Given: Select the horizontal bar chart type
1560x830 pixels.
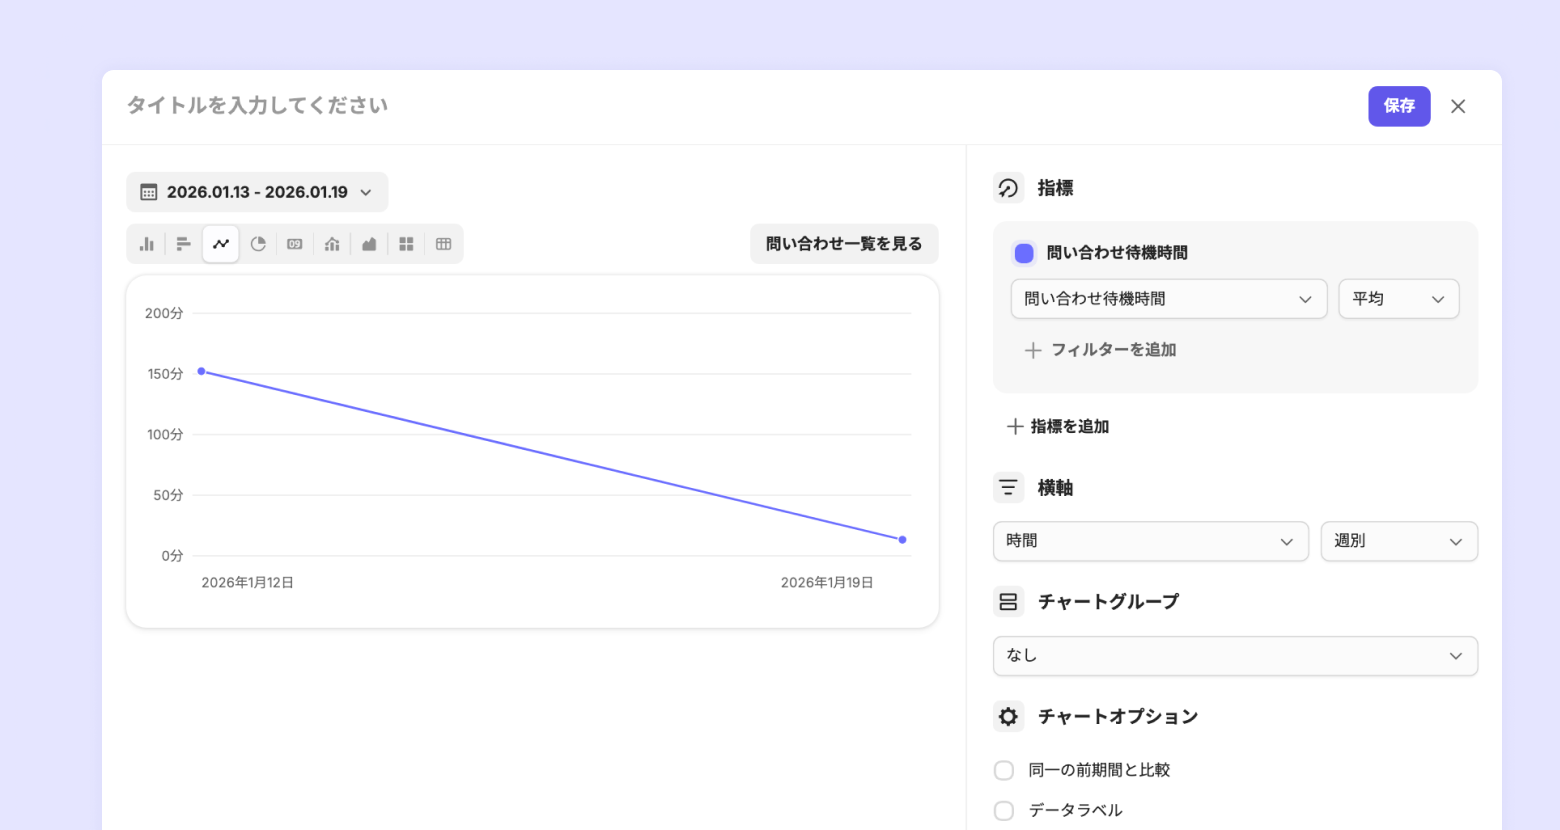Looking at the screenshot, I should click(x=184, y=244).
